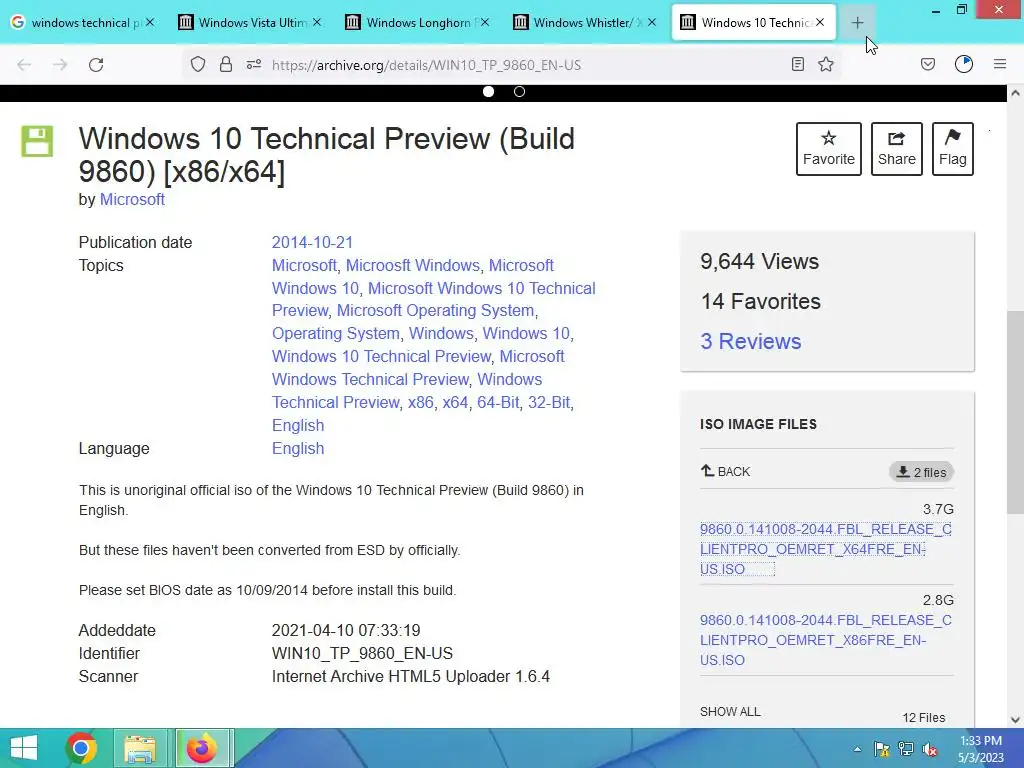The image size is (1024, 768).
Task: Open muted volume tray icon
Action: [930, 749]
